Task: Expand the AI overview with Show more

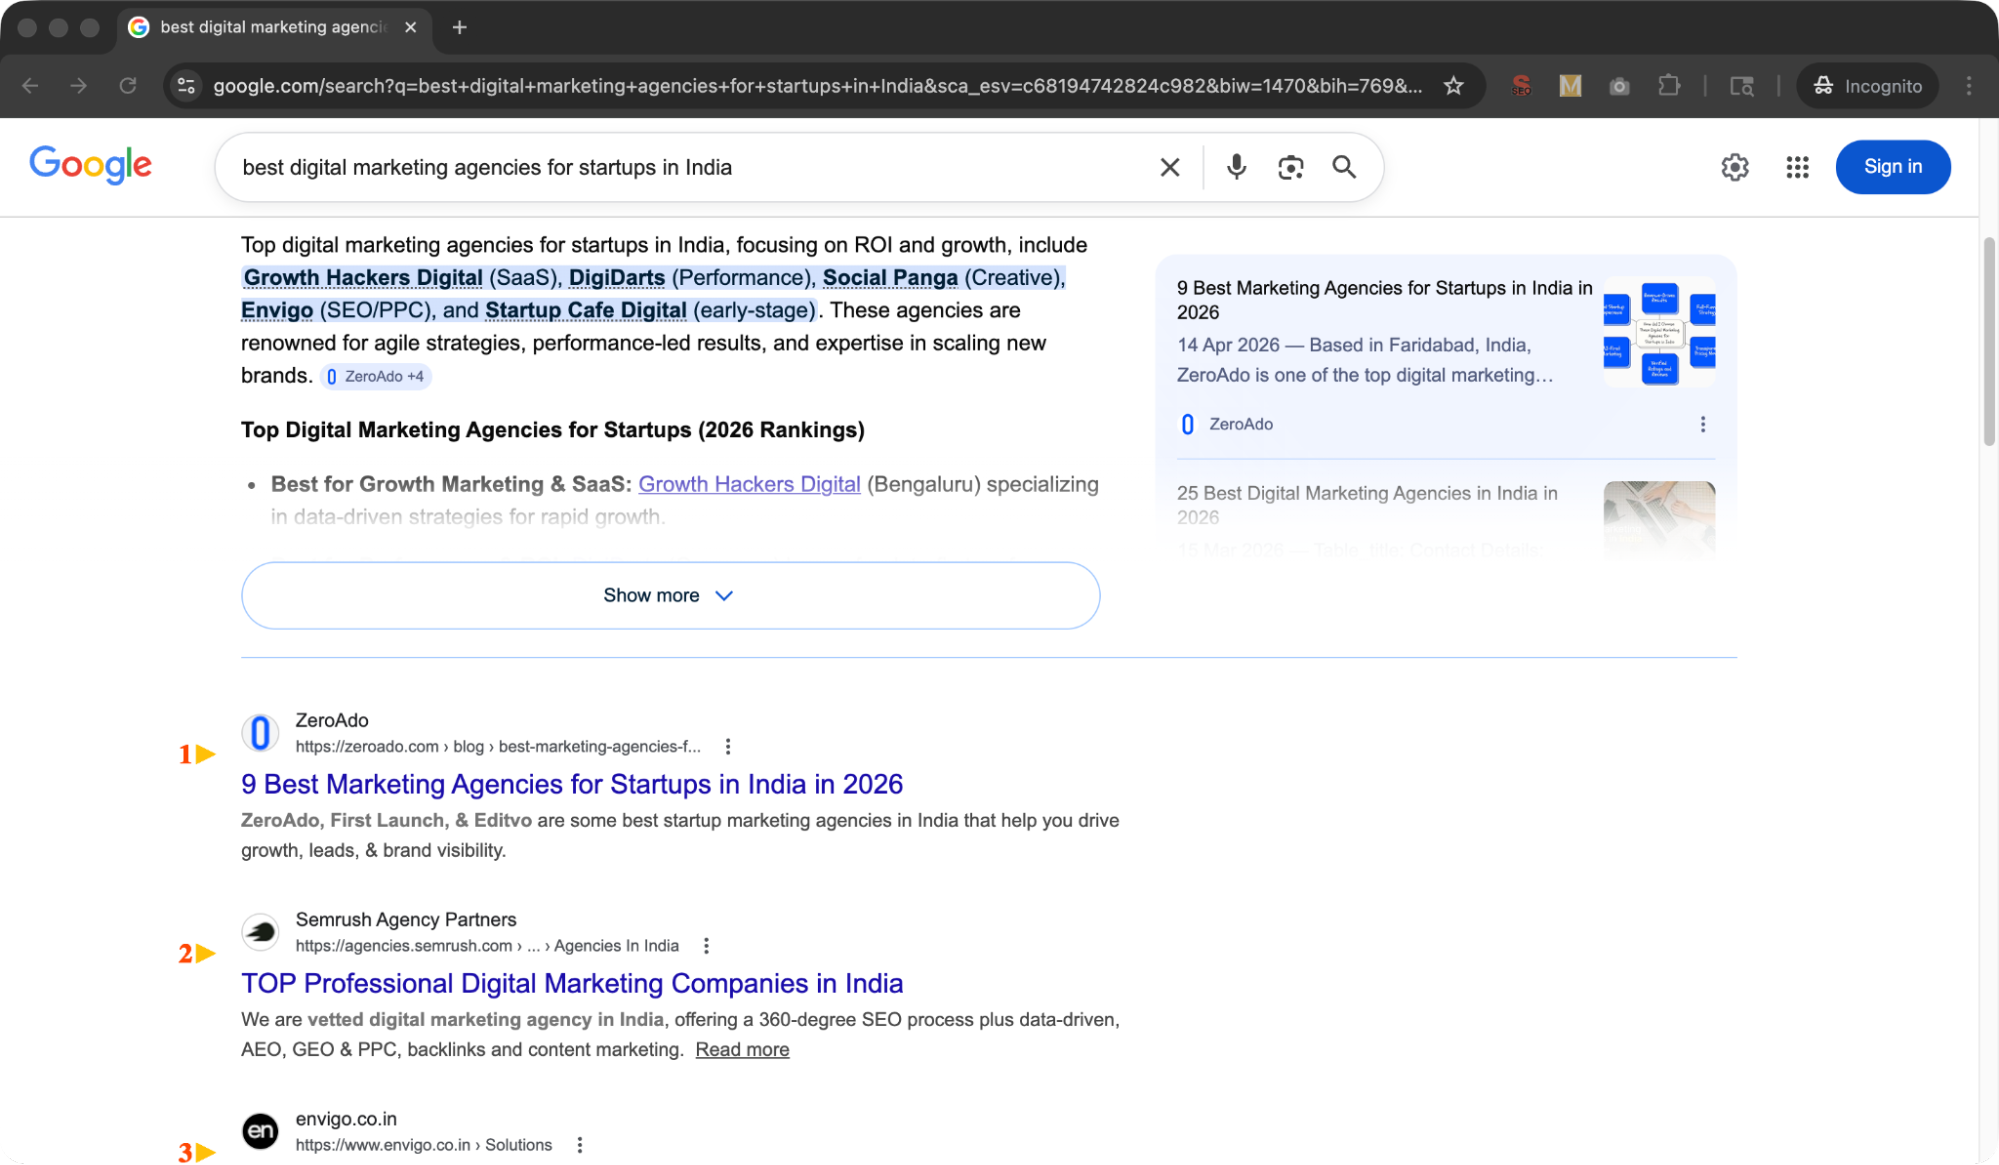Action: pyautogui.click(x=669, y=595)
